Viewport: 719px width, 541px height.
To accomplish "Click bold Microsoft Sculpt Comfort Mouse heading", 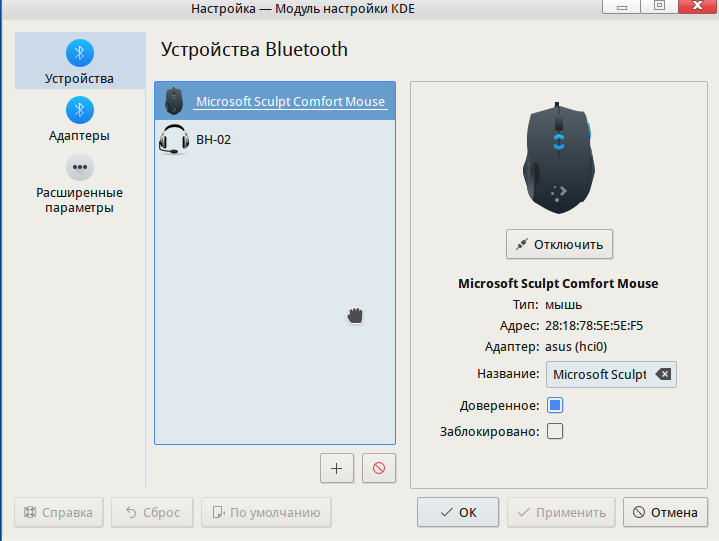I will pos(558,283).
